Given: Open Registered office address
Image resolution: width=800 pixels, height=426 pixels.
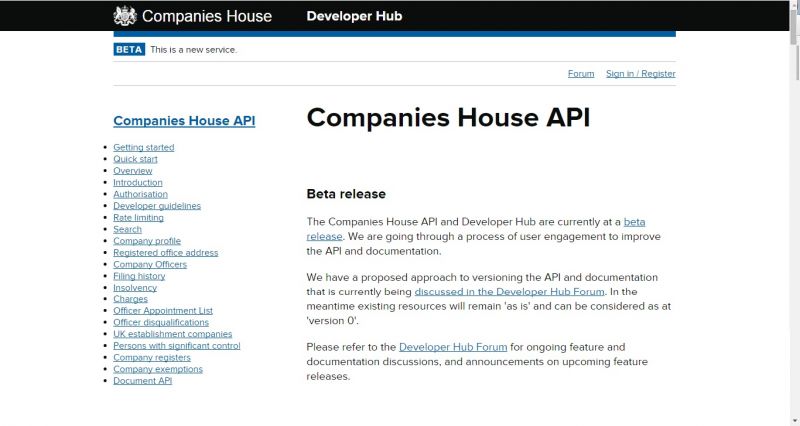Looking at the screenshot, I should 166,253.
